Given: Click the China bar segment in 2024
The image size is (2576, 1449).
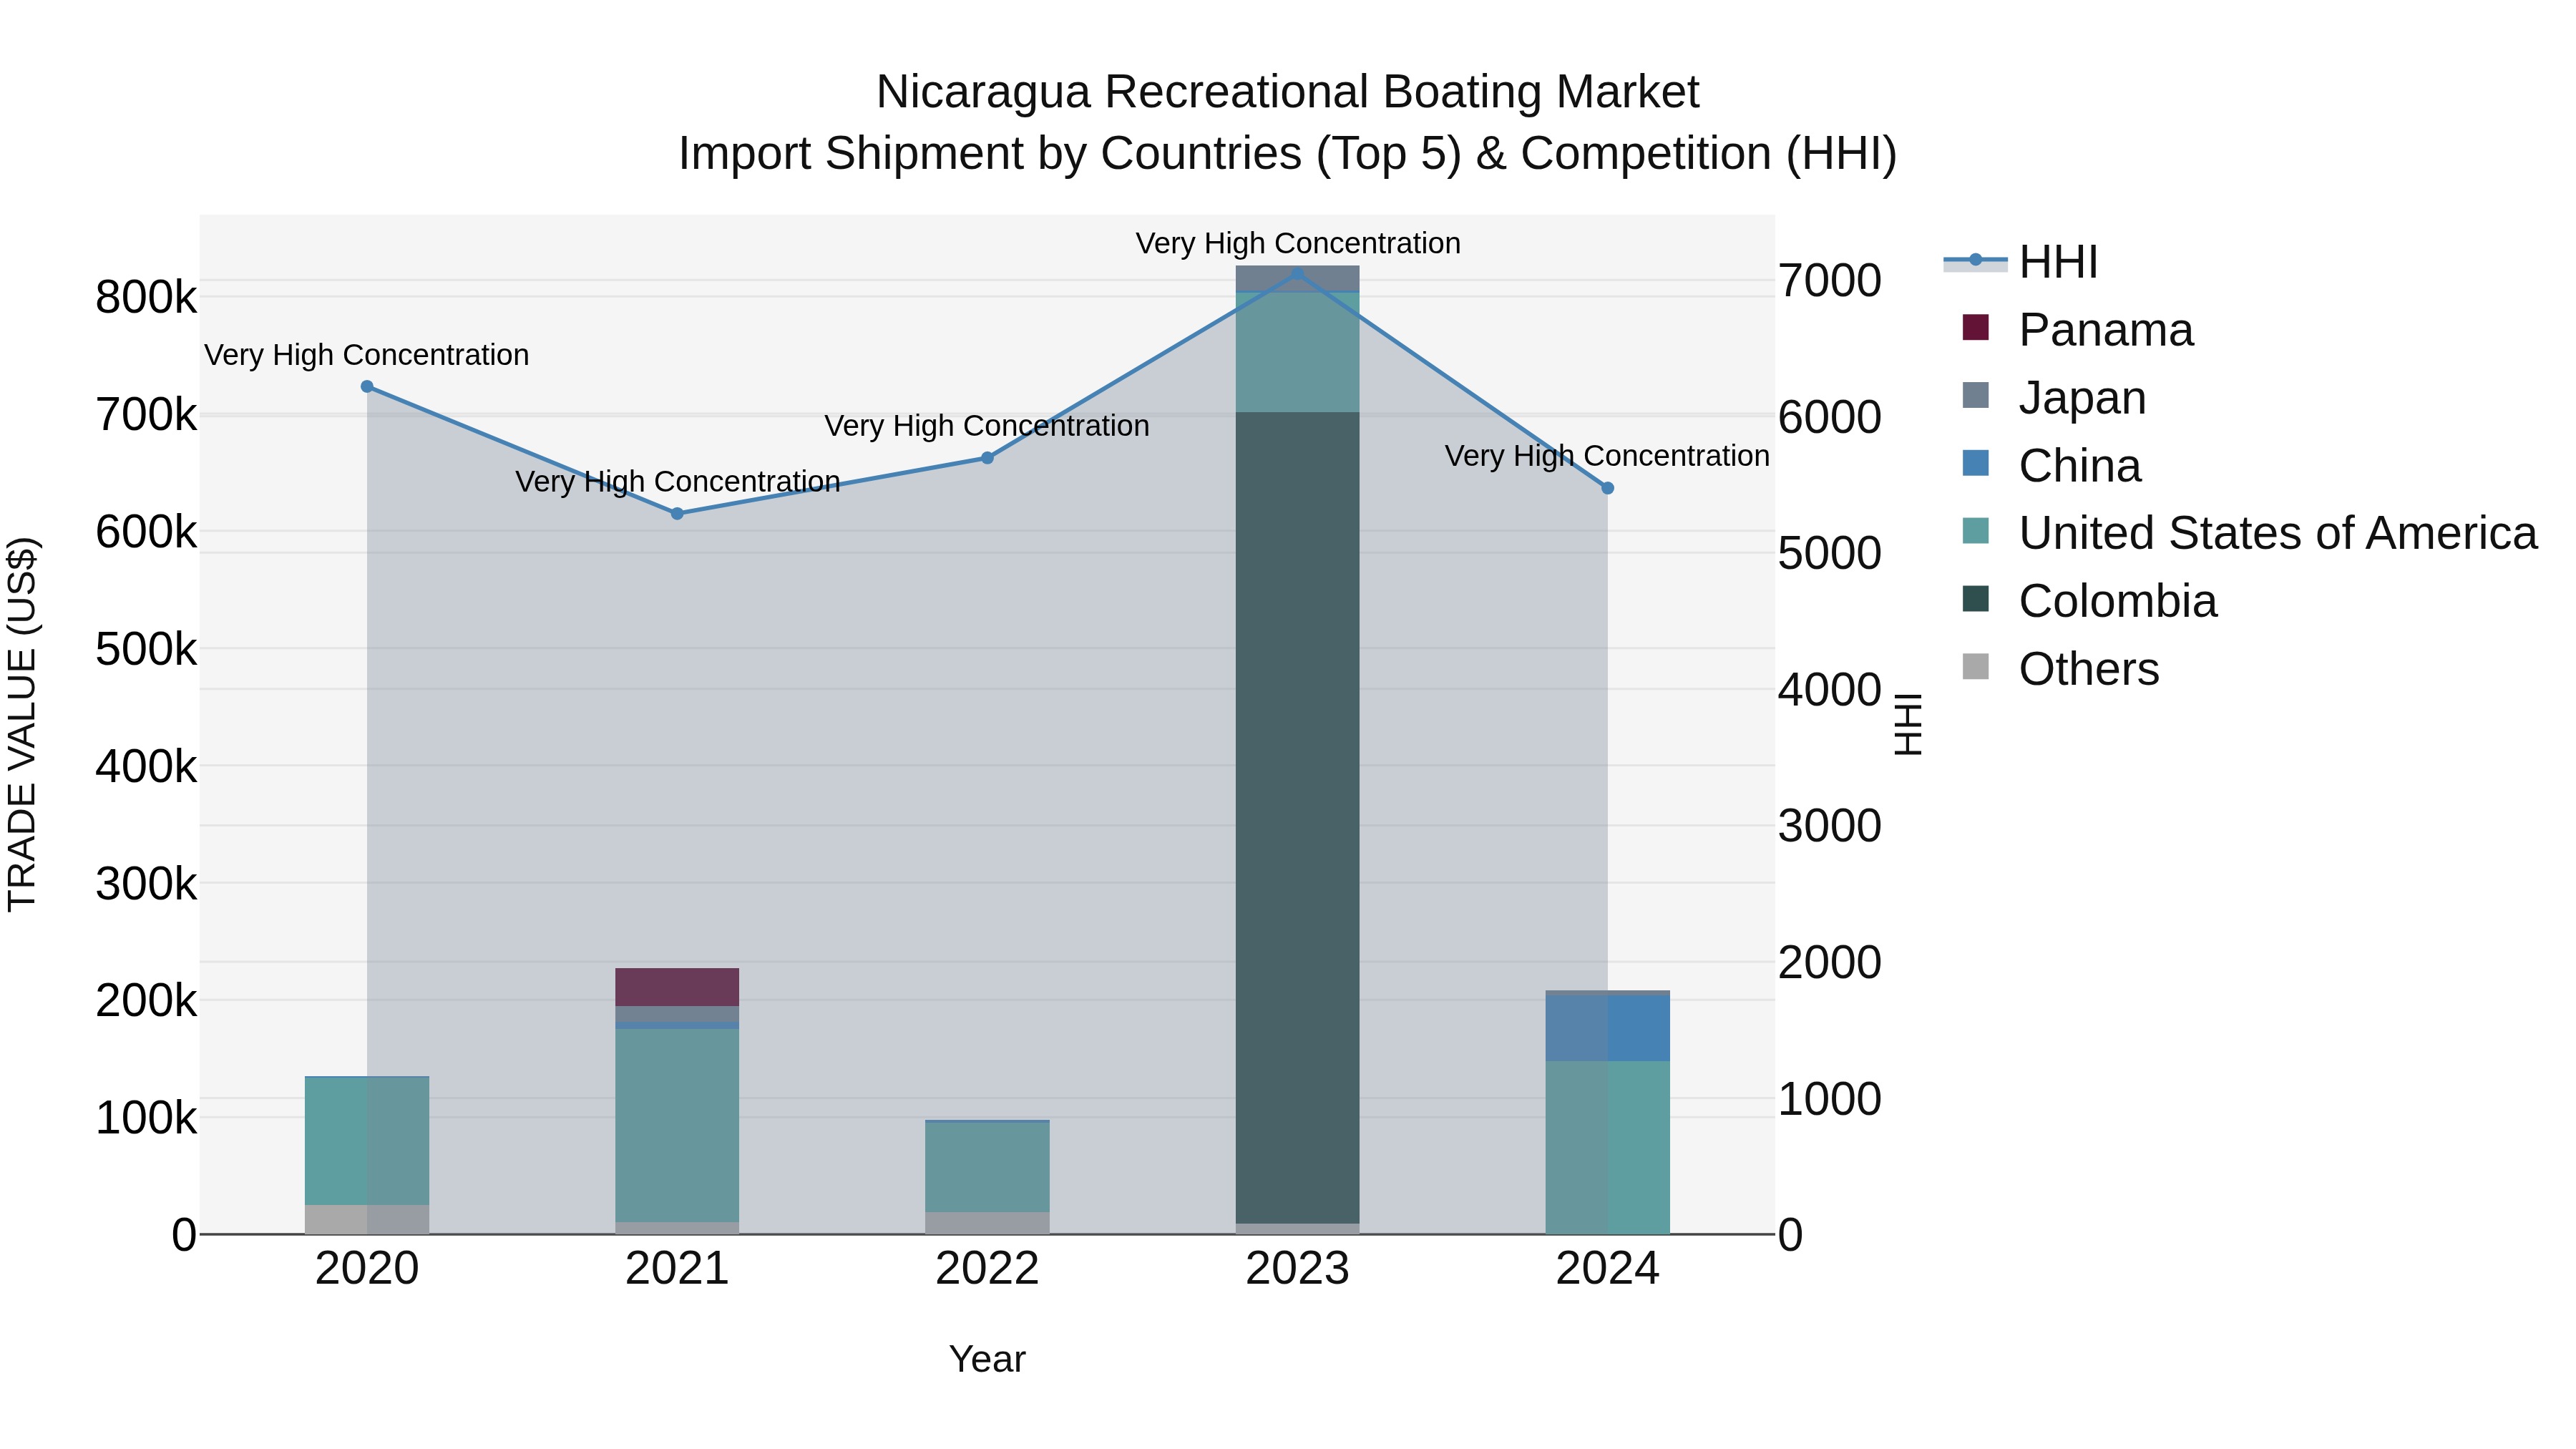Looking at the screenshot, I should pos(1608,1028).
